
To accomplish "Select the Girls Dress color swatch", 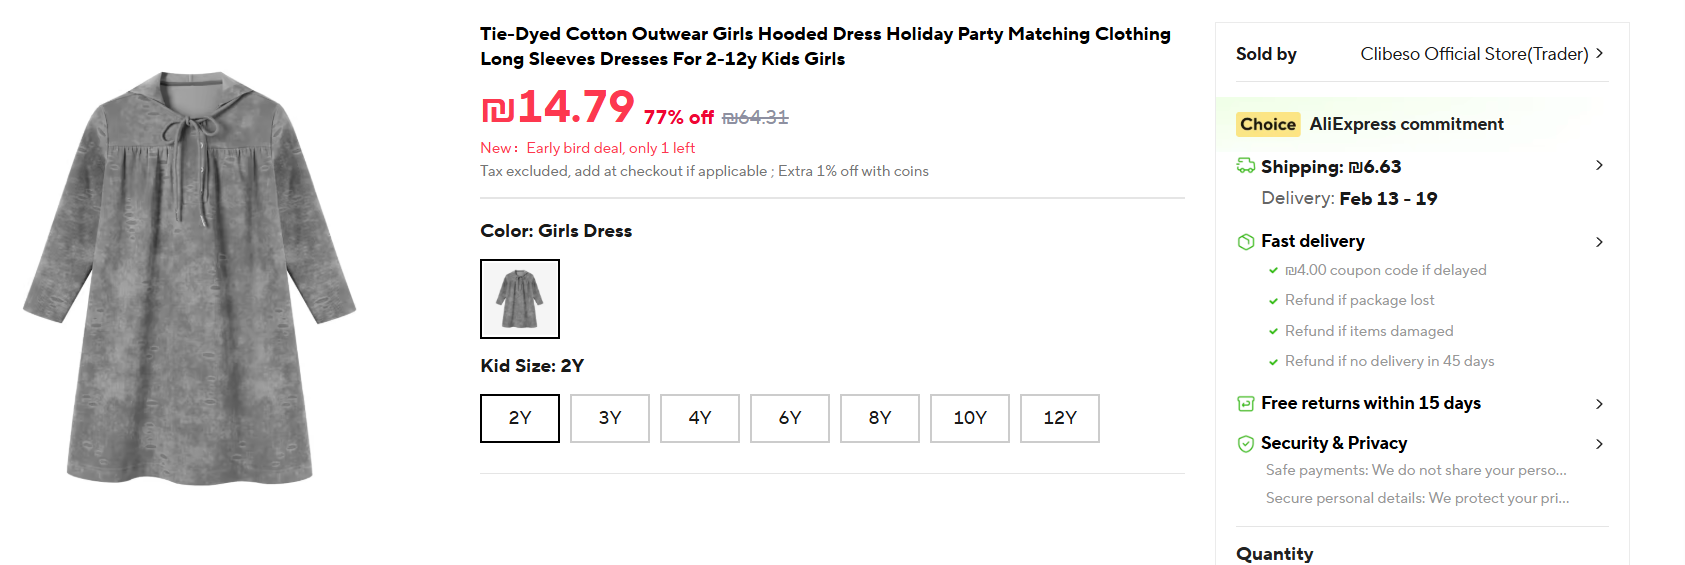I will pos(520,299).
